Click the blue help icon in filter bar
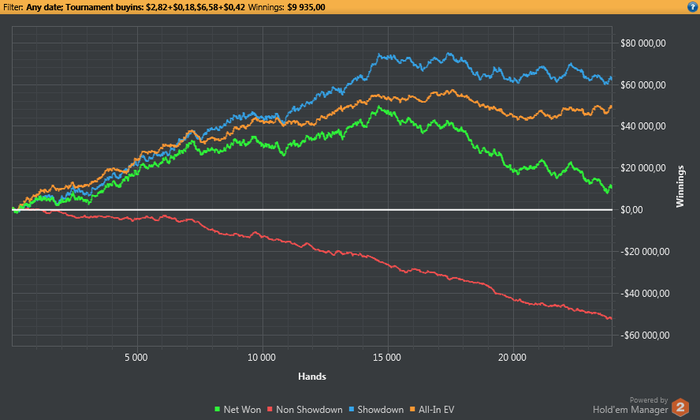This screenshot has width=700, height=420. [x=693, y=7]
